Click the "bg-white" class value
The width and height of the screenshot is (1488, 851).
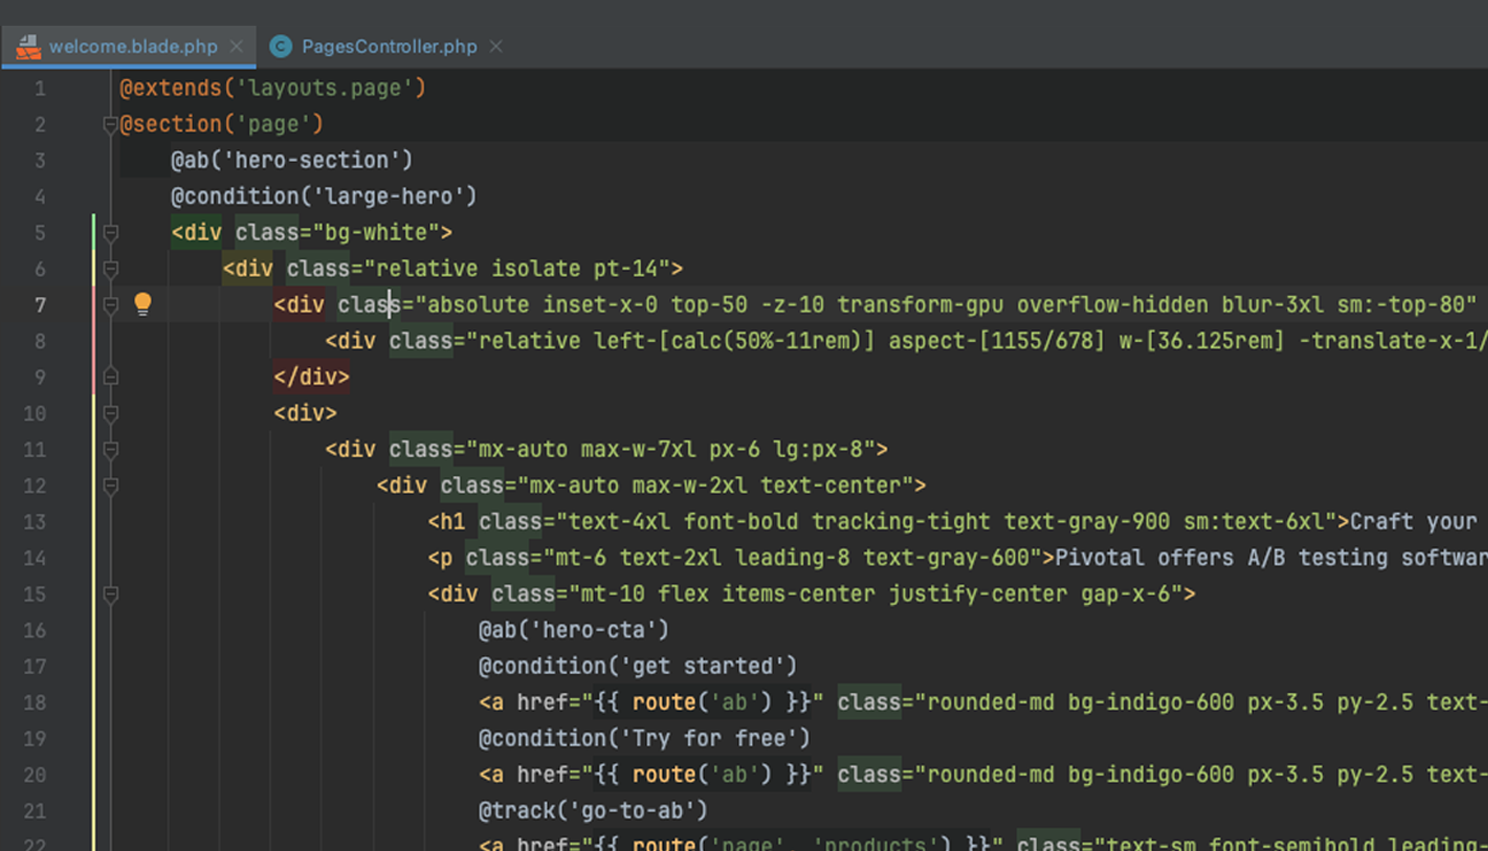[376, 233]
